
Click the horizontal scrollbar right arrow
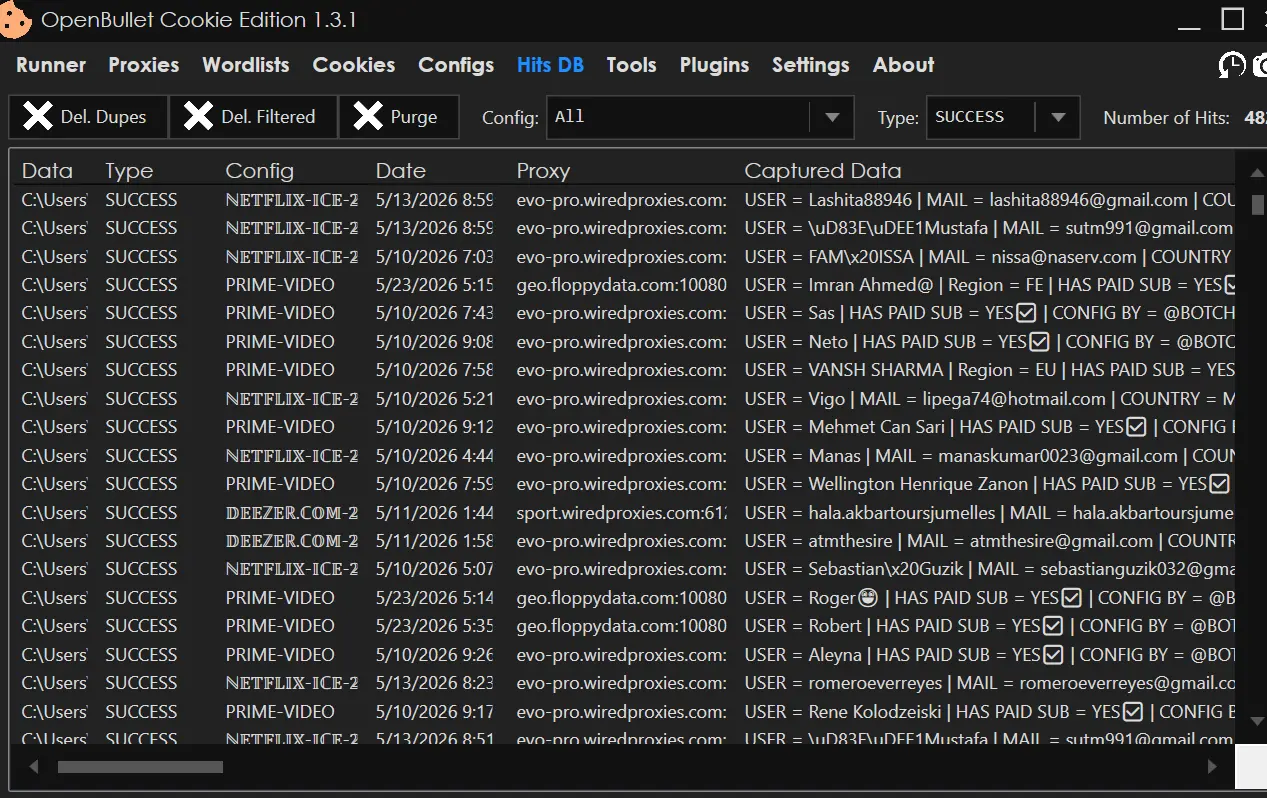[1212, 767]
